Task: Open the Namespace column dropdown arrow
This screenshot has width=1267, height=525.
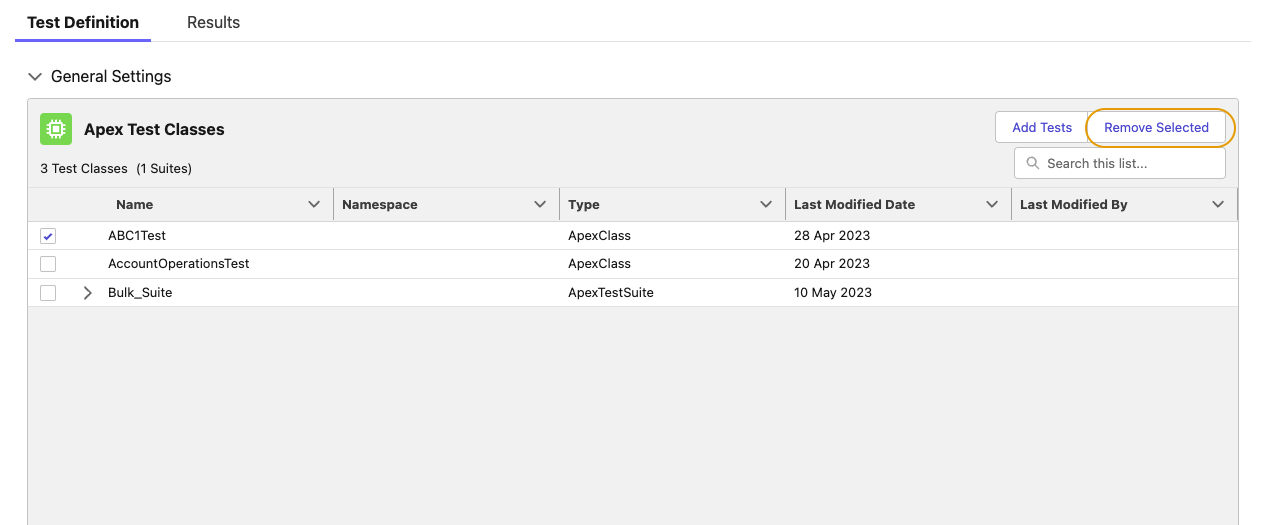Action: click(x=540, y=204)
